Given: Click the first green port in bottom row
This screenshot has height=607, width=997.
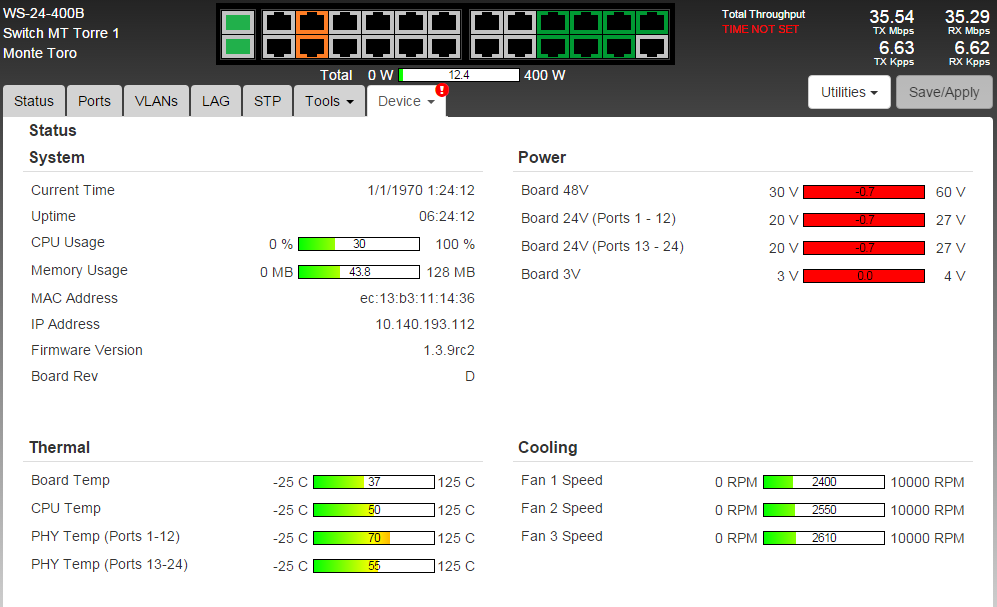Looking at the screenshot, I should 553,46.
